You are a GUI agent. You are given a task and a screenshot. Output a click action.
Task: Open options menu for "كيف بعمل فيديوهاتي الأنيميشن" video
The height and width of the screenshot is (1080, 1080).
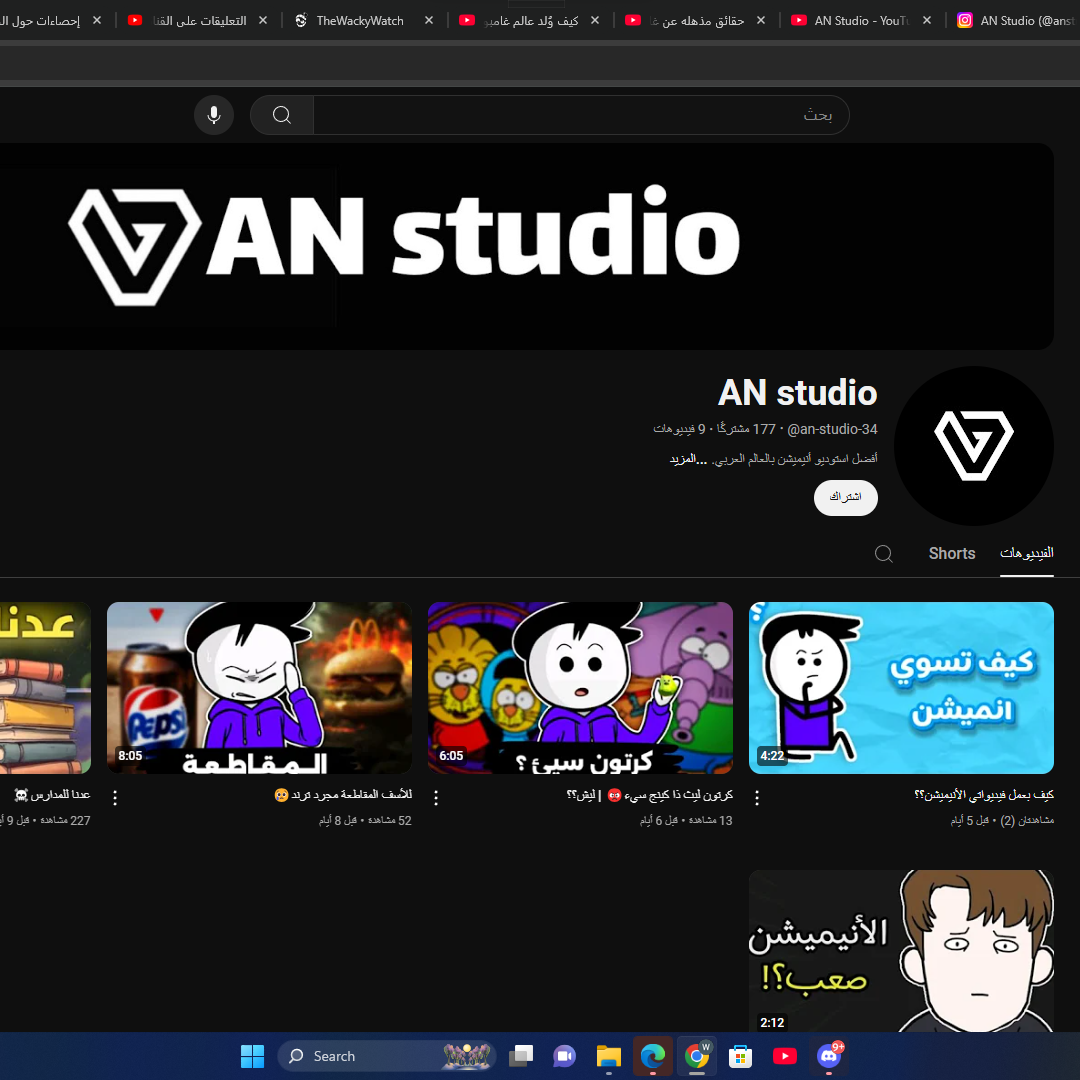757,797
